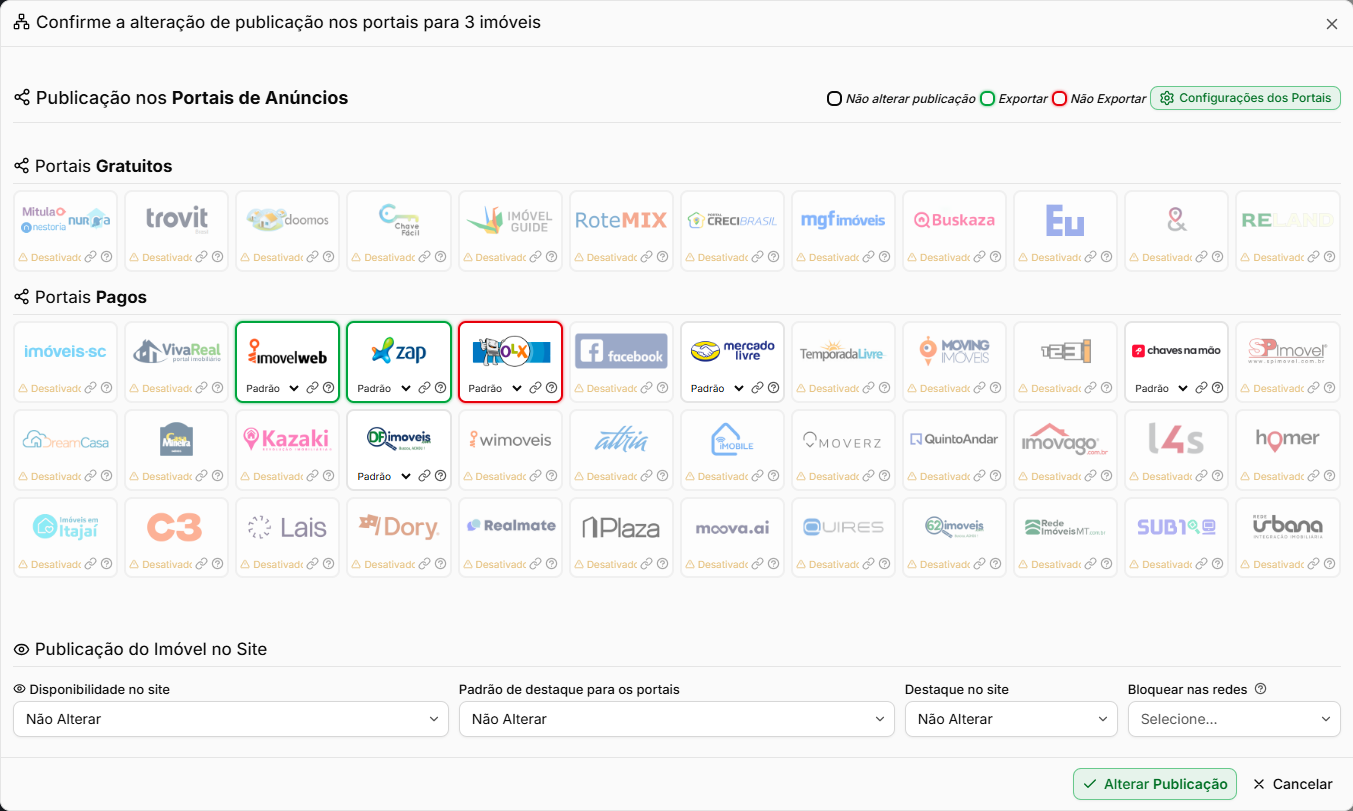Screen dimensions: 1353x811
Task: Open the Disponibilidade no site dropdown
Action: pos(231,719)
